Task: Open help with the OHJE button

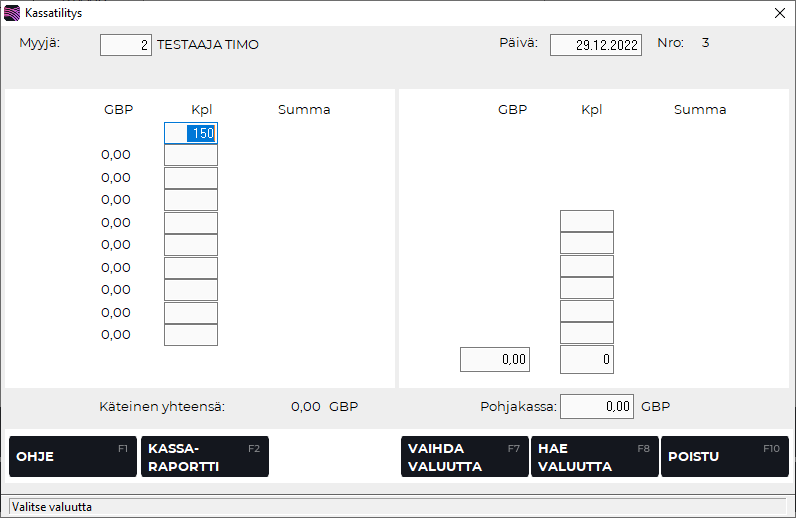Action: (72, 456)
